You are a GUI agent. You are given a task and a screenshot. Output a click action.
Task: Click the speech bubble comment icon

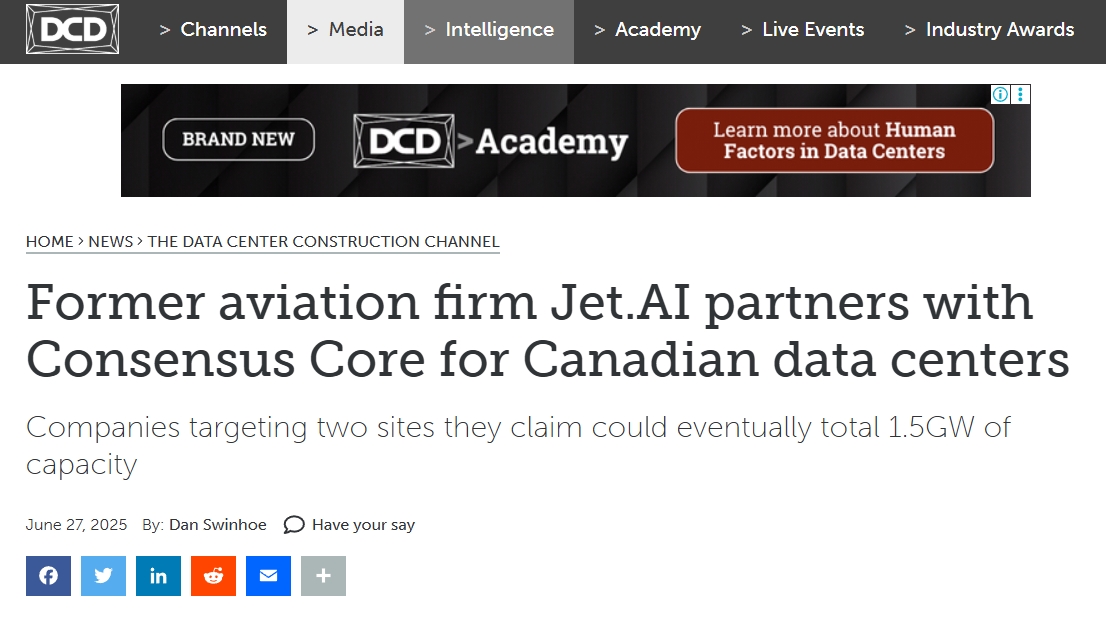[x=293, y=525]
